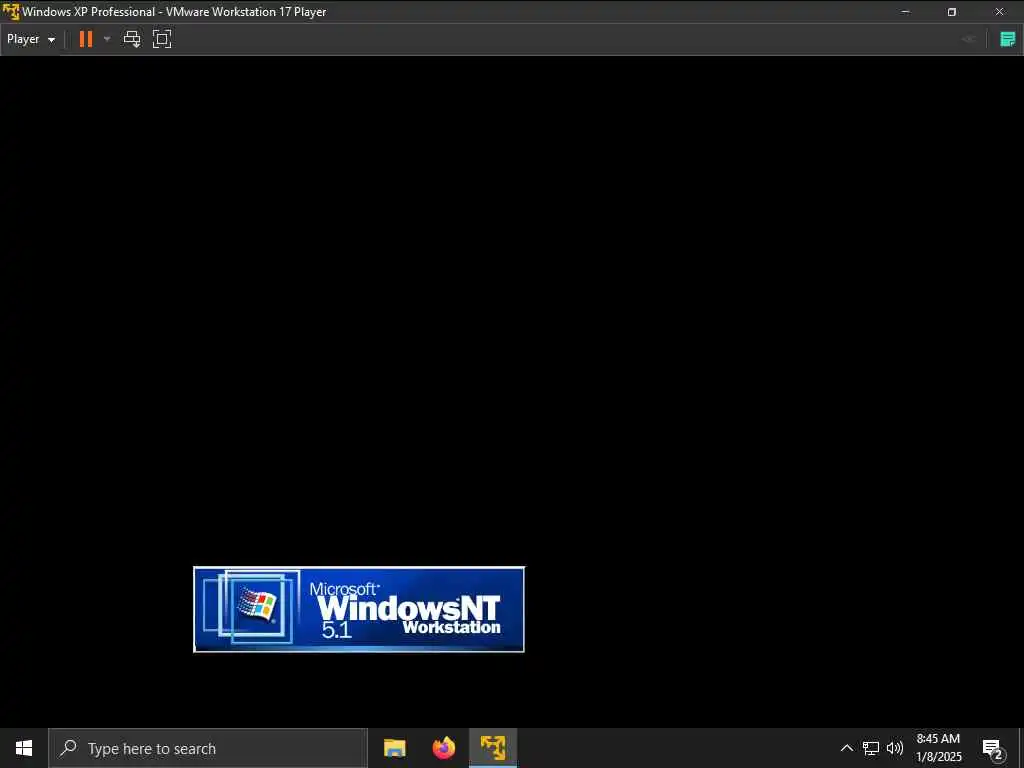The image size is (1024, 768).
Task: Open the clock showing 8:45 AM
Action: 938,748
